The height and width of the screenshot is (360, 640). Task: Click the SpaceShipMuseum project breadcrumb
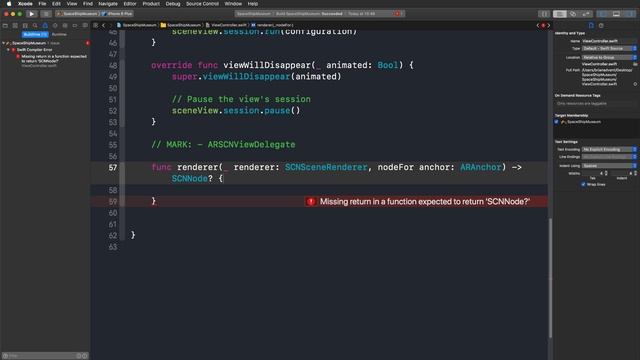pyautogui.click(x=137, y=25)
